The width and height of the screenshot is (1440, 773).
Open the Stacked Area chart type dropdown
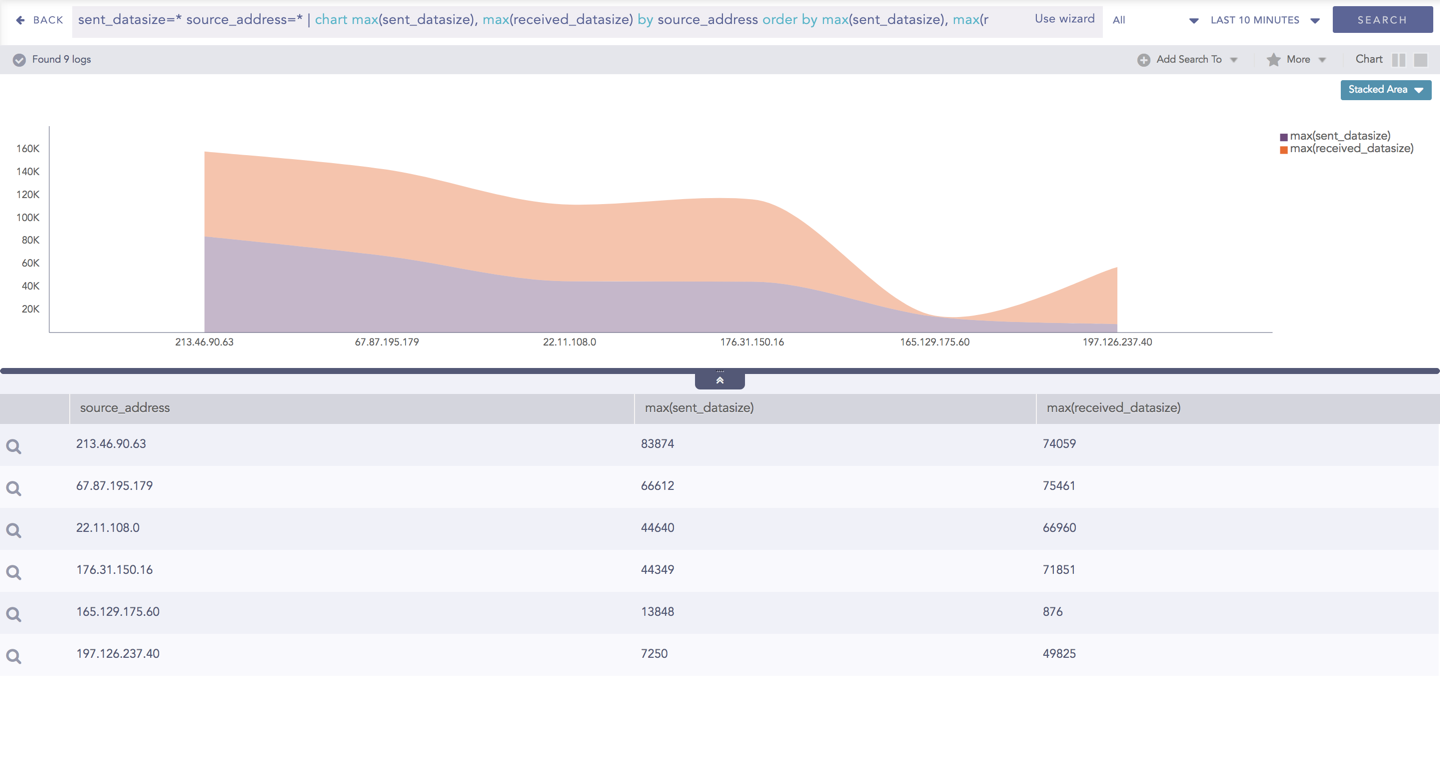point(1385,90)
